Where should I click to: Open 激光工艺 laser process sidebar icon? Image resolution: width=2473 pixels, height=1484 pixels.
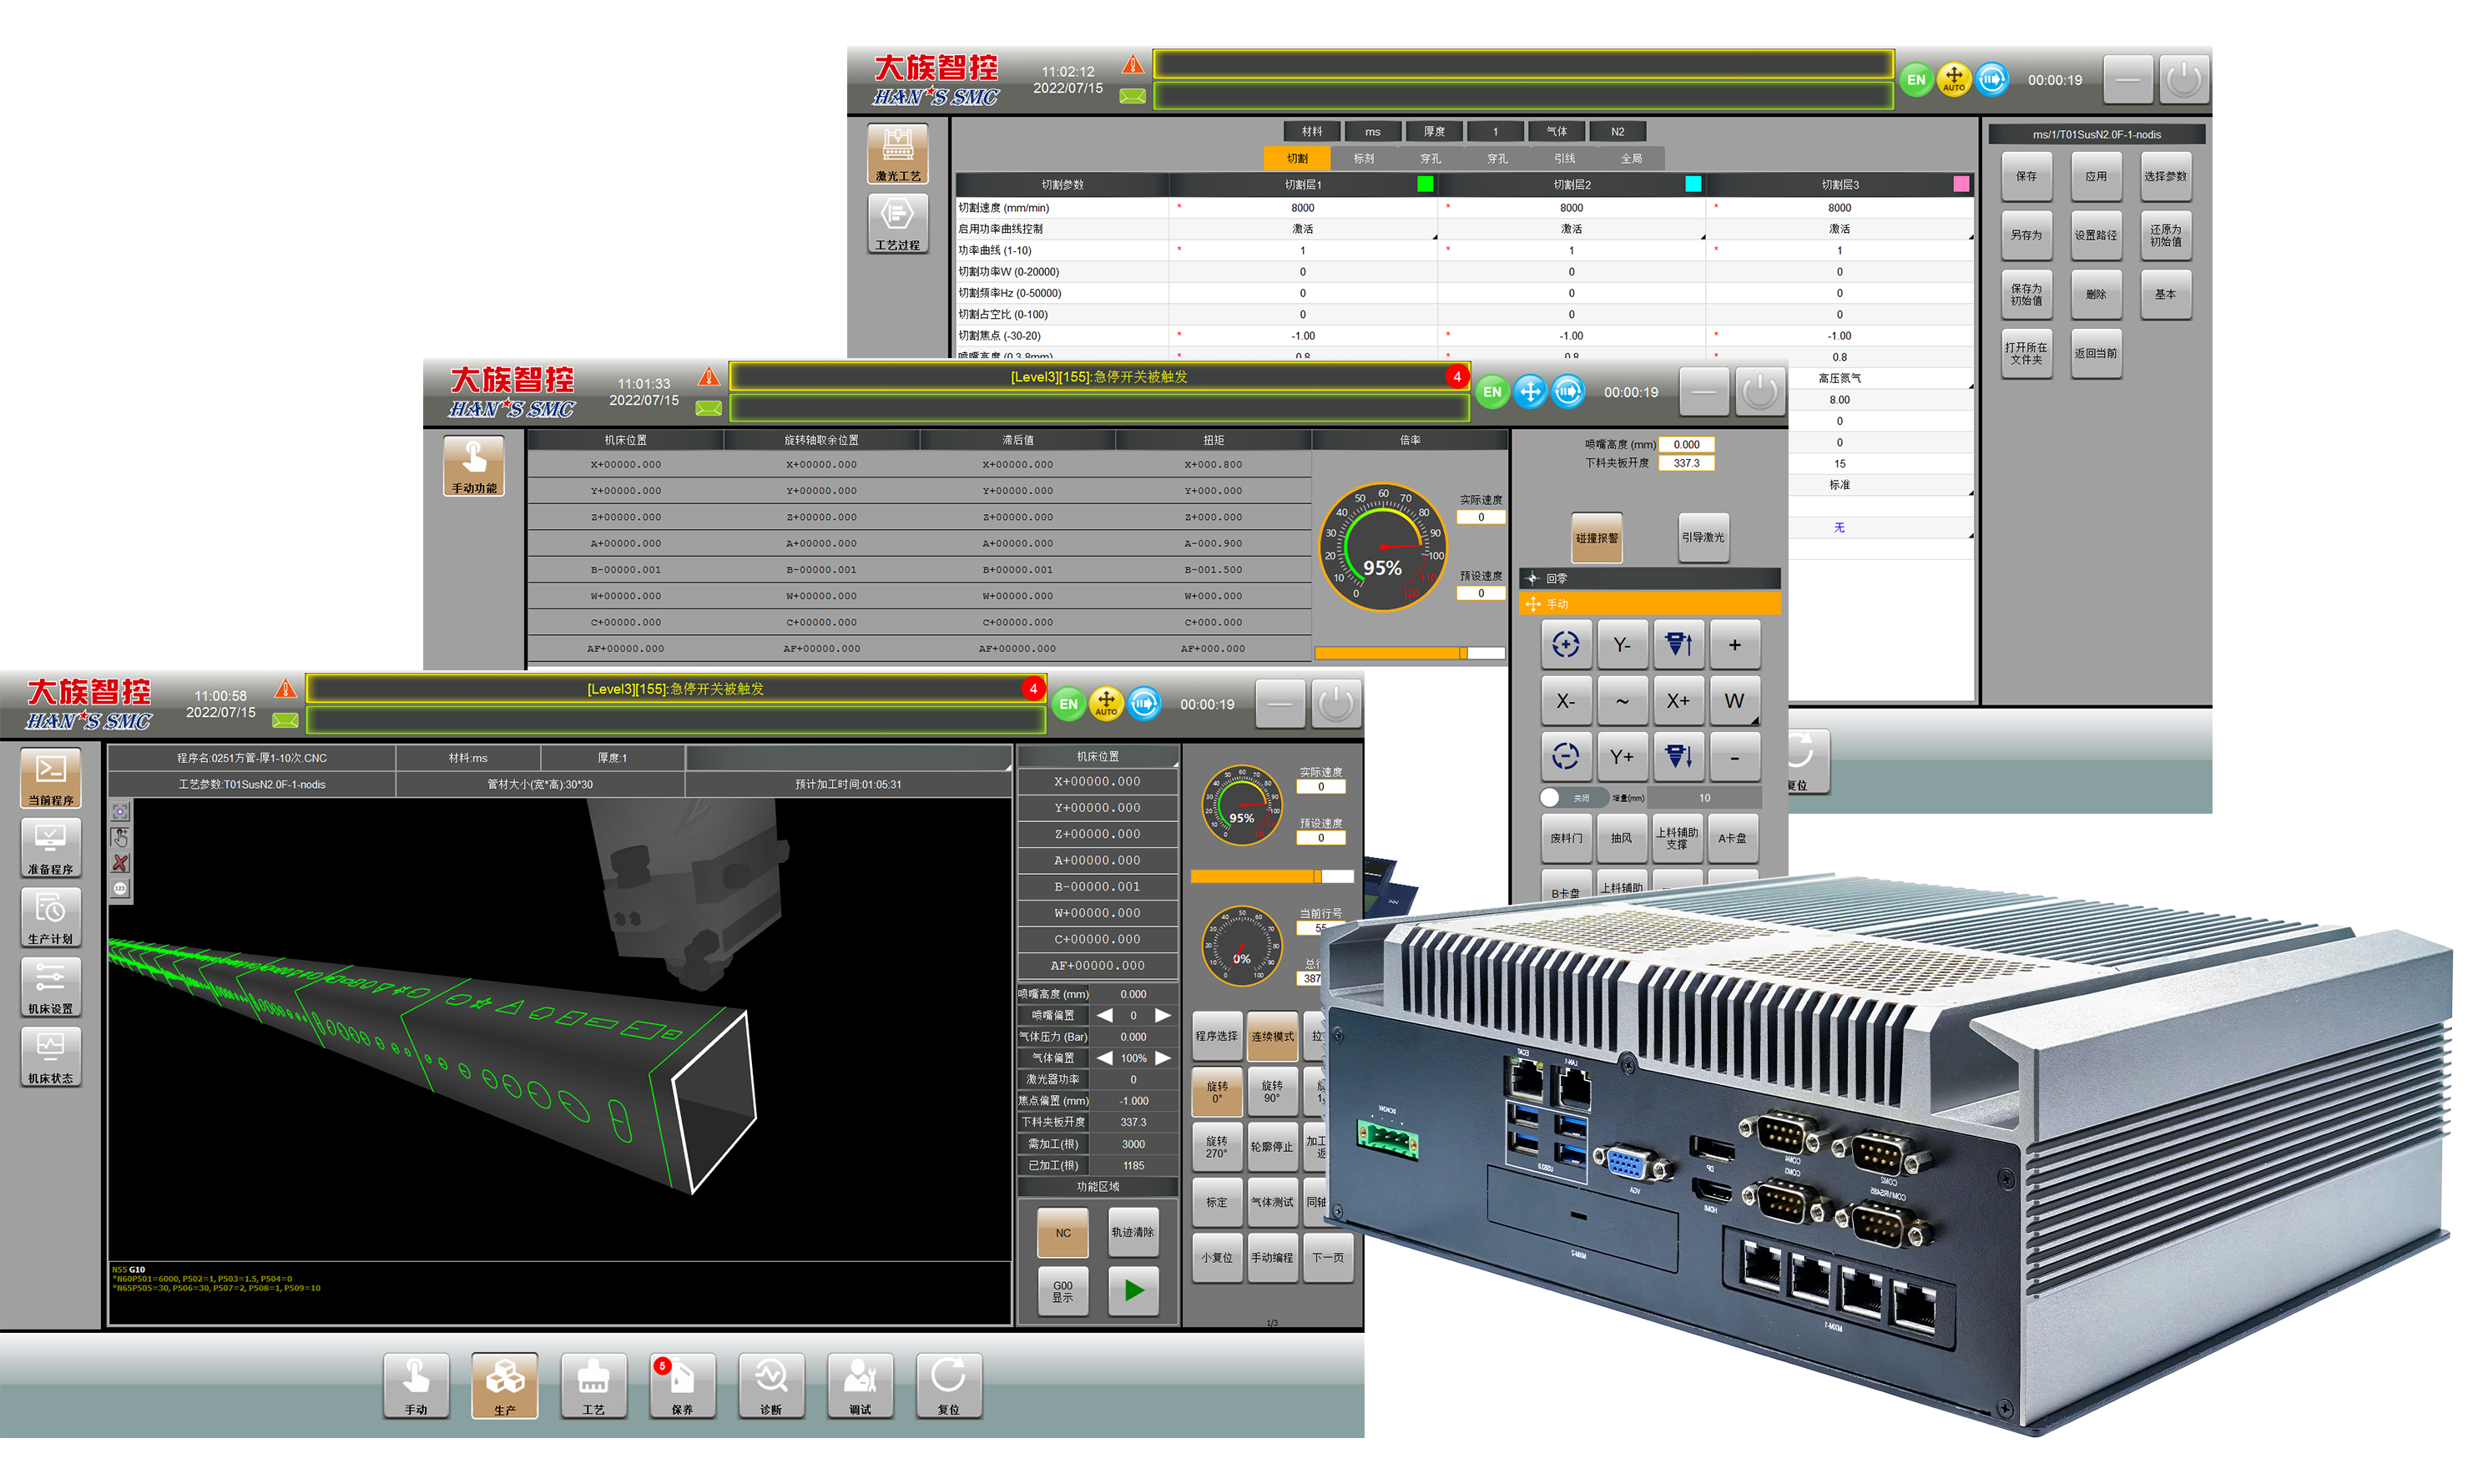pos(897,153)
